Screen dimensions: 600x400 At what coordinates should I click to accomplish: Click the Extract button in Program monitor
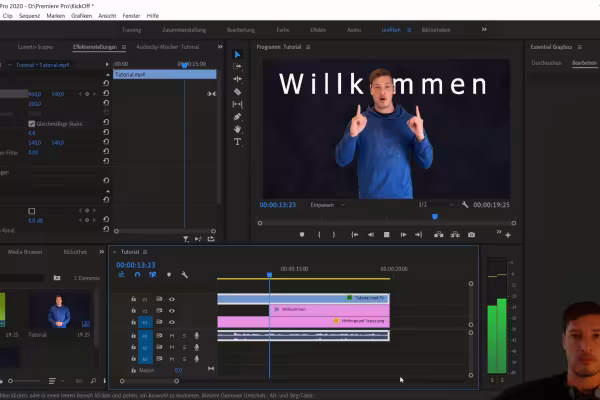point(455,235)
